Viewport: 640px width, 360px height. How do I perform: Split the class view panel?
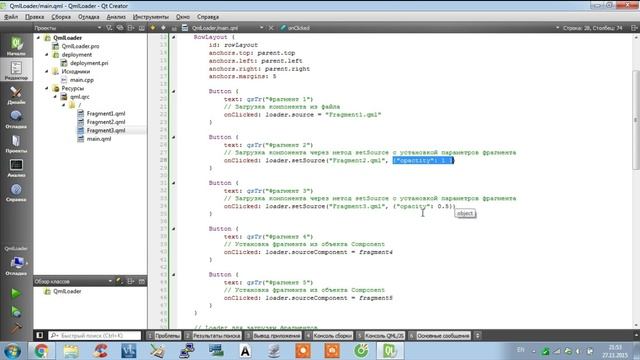(131, 281)
